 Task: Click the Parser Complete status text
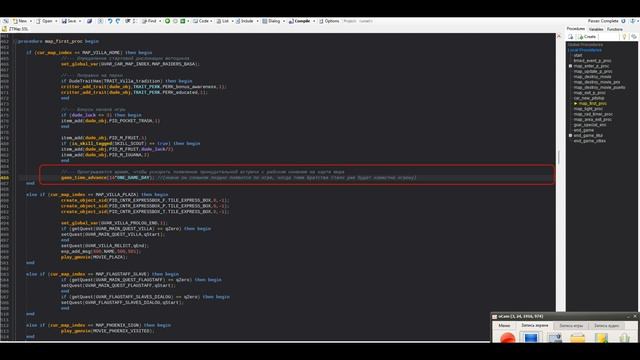tap(603, 21)
